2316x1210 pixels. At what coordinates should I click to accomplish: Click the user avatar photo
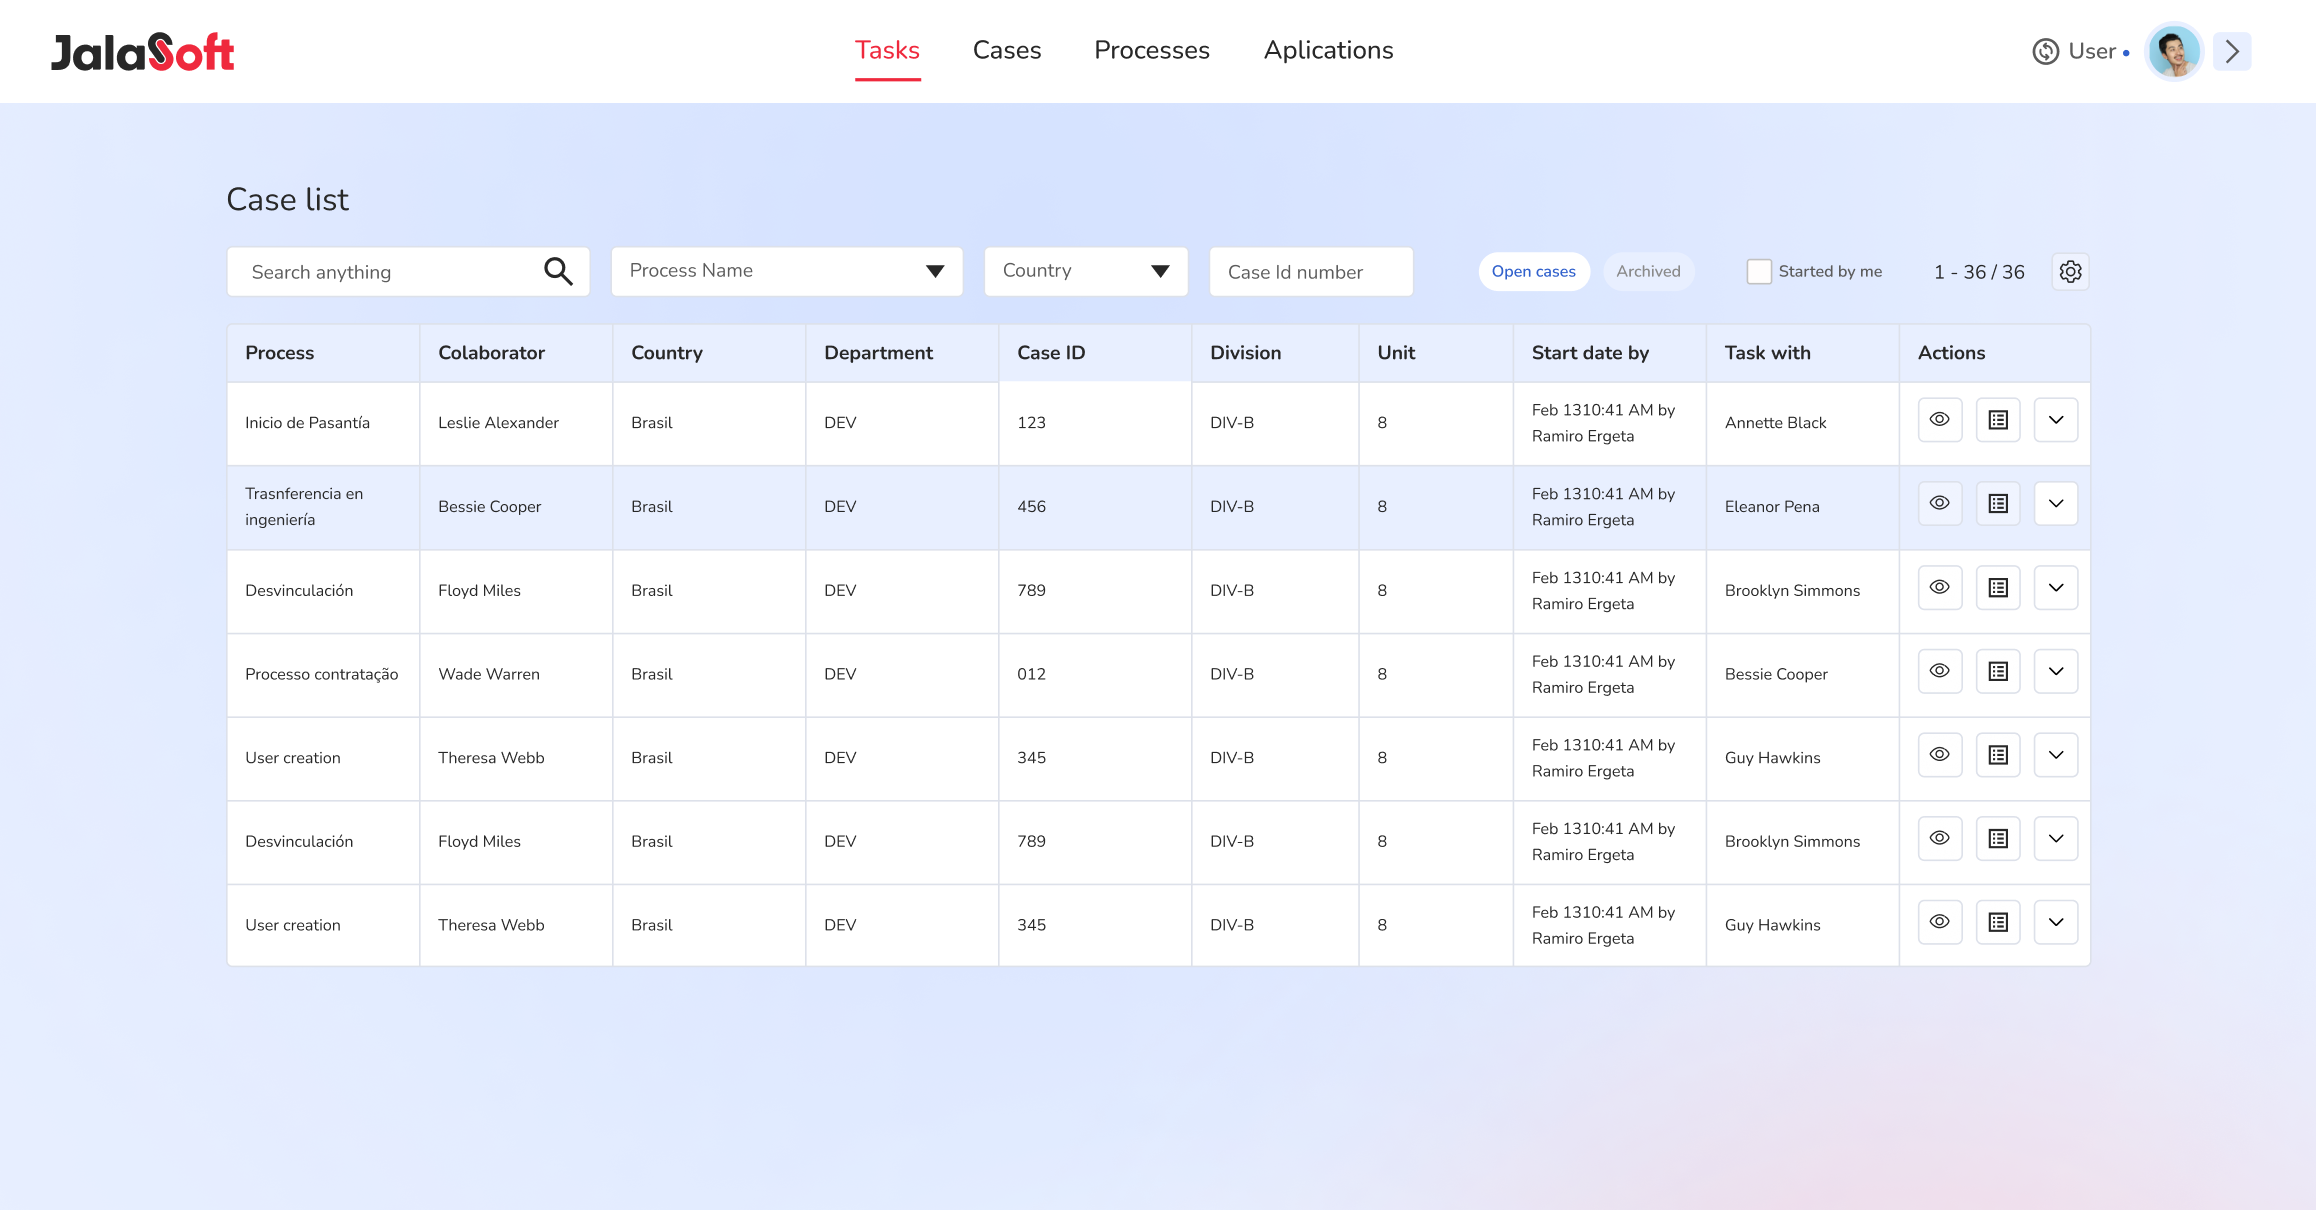(x=2174, y=52)
